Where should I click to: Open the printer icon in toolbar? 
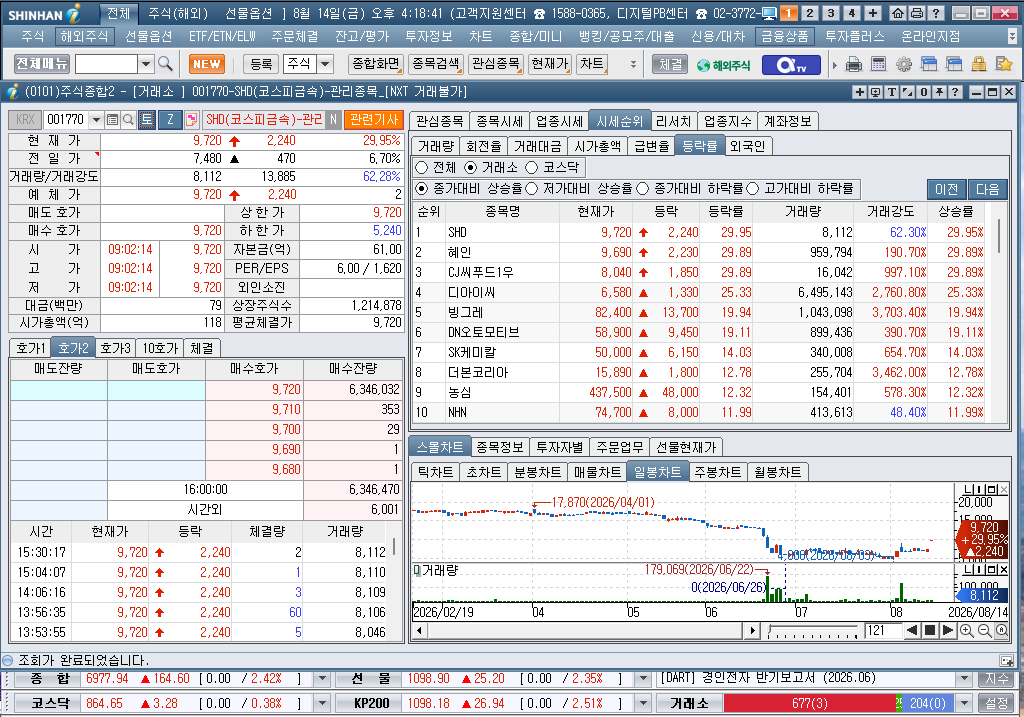[854, 64]
